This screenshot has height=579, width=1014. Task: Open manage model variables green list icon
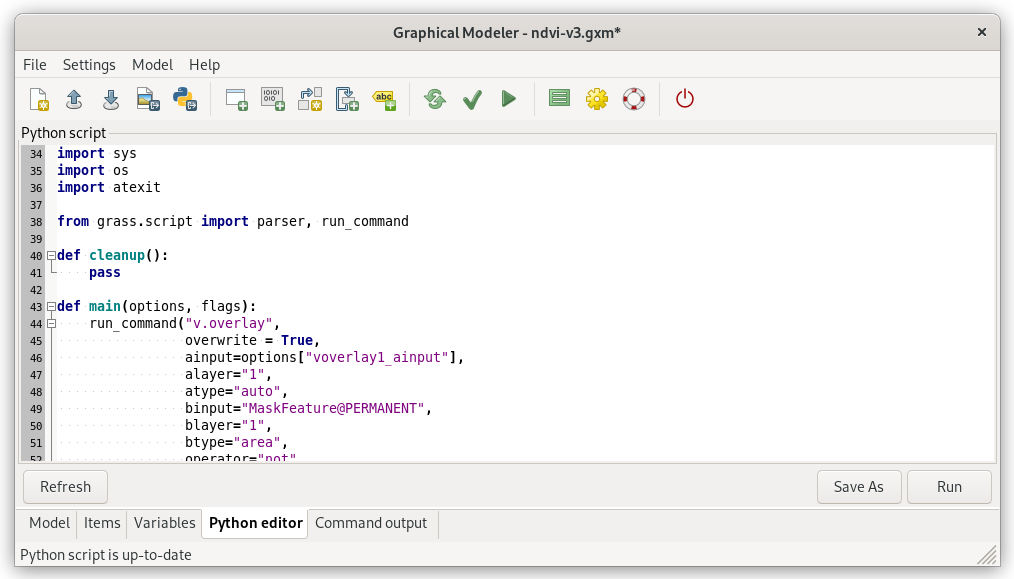point(559,98)
